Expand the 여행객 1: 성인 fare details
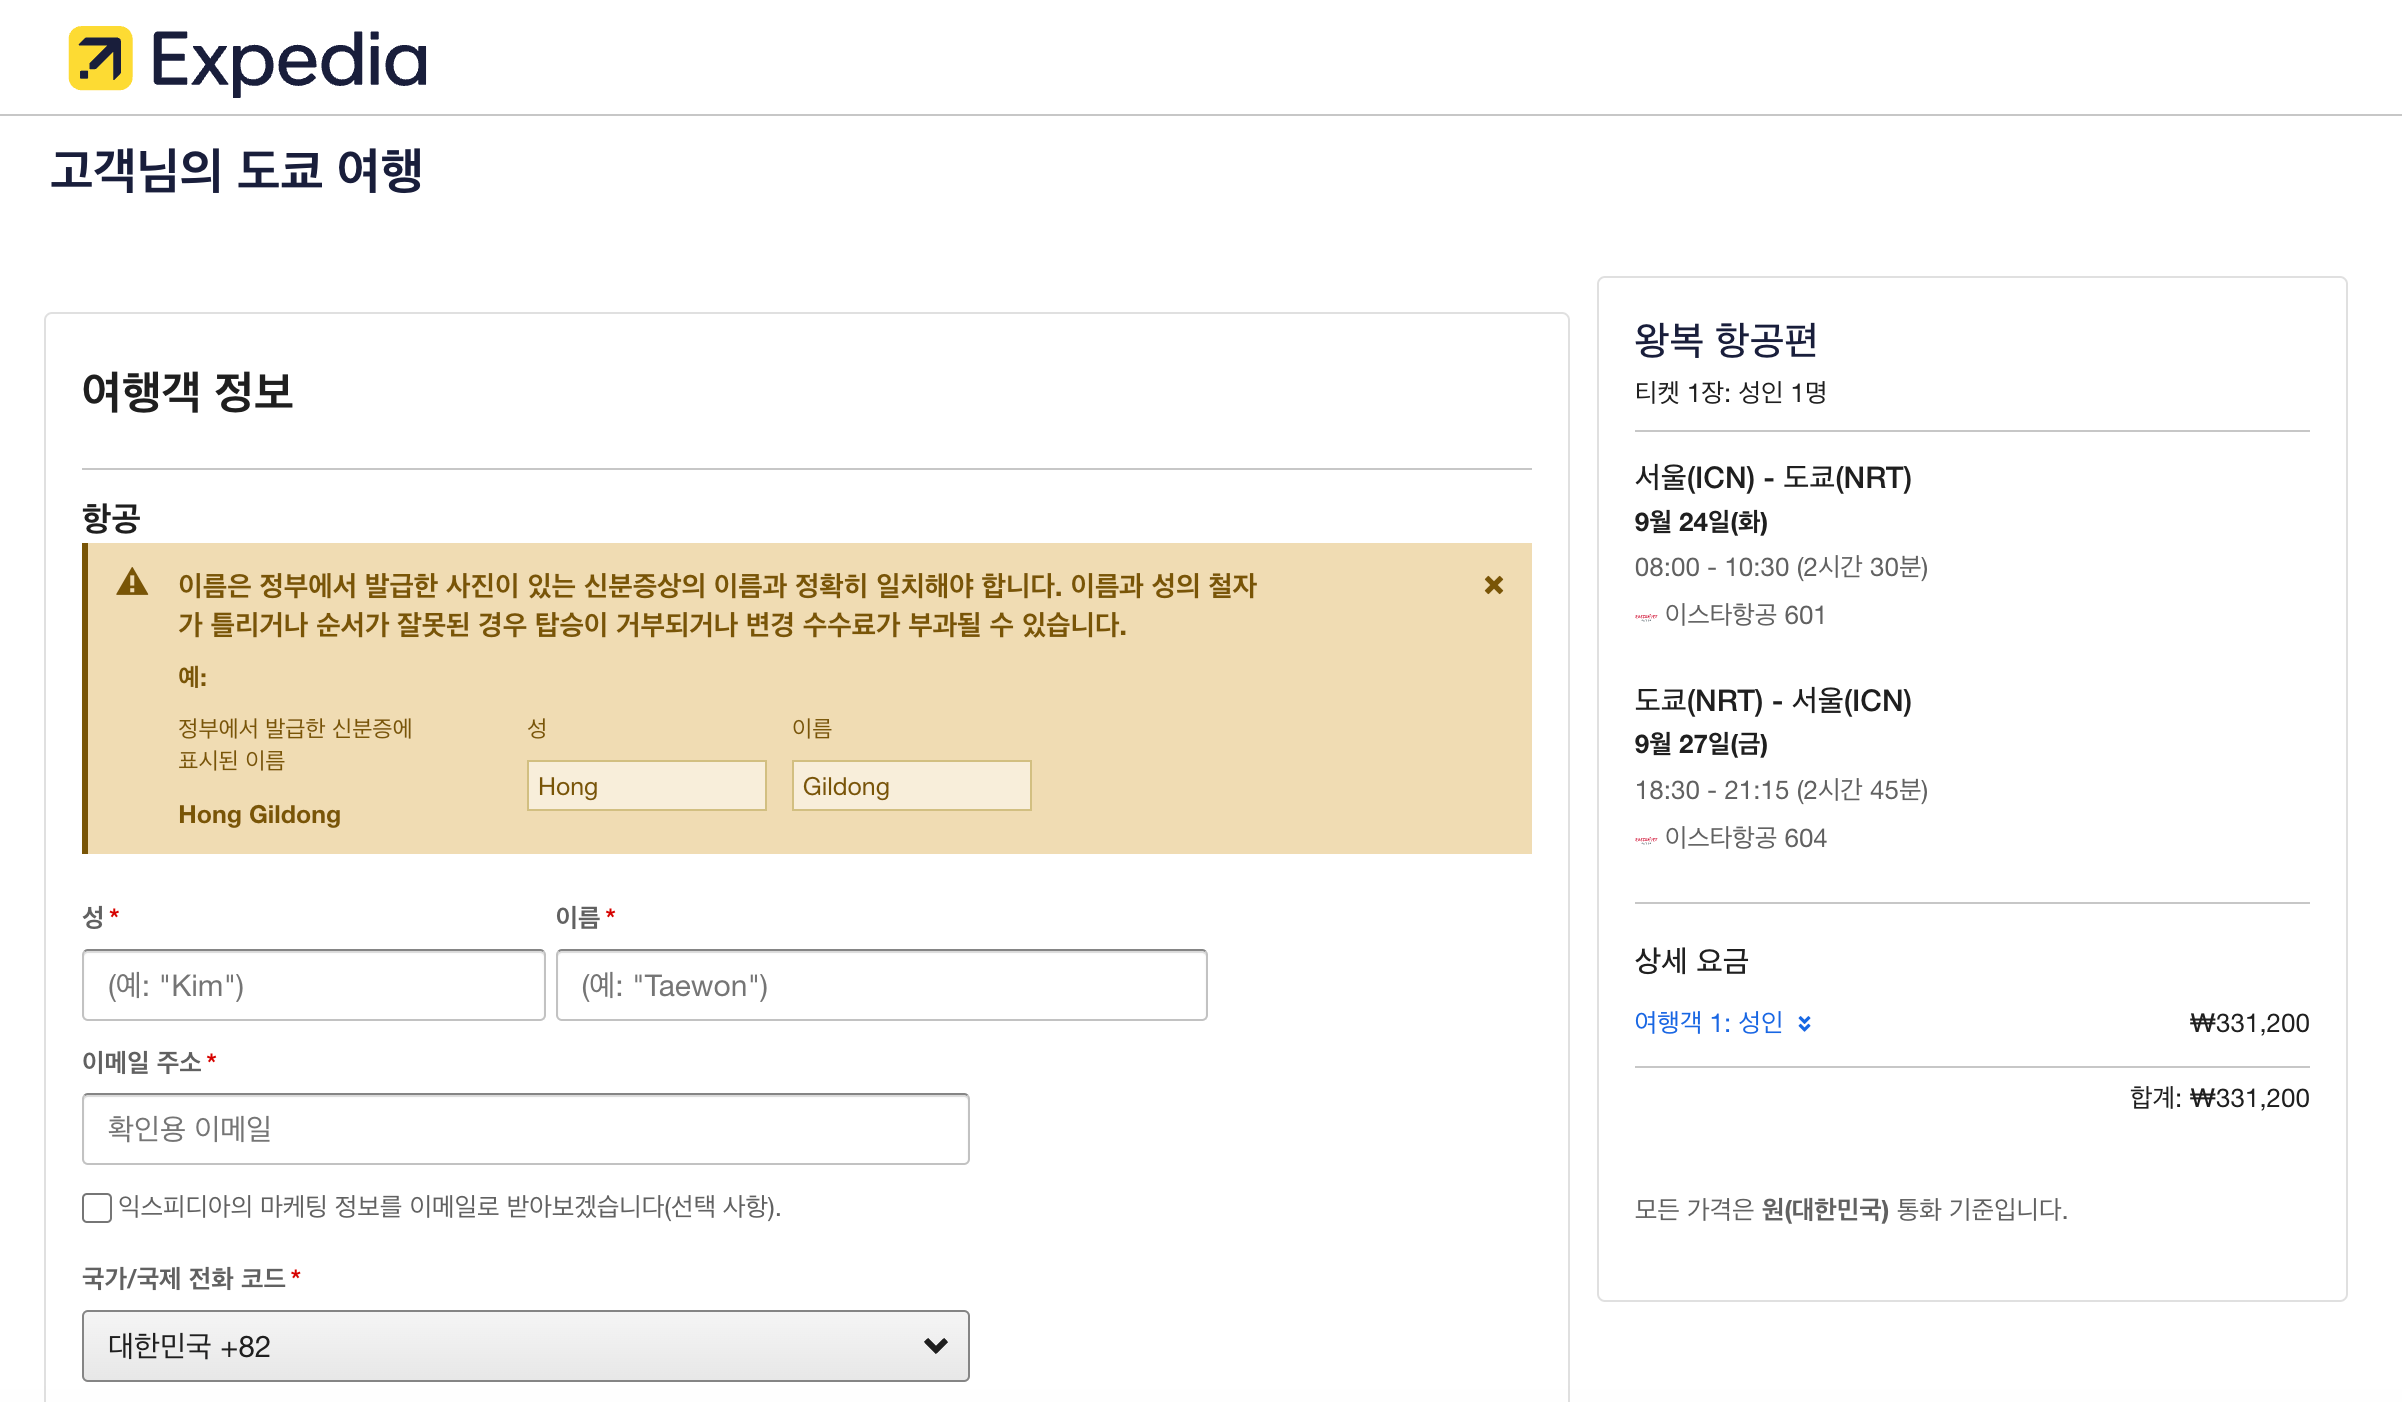The image size is (2402, 1402). click(1708, 1022)
